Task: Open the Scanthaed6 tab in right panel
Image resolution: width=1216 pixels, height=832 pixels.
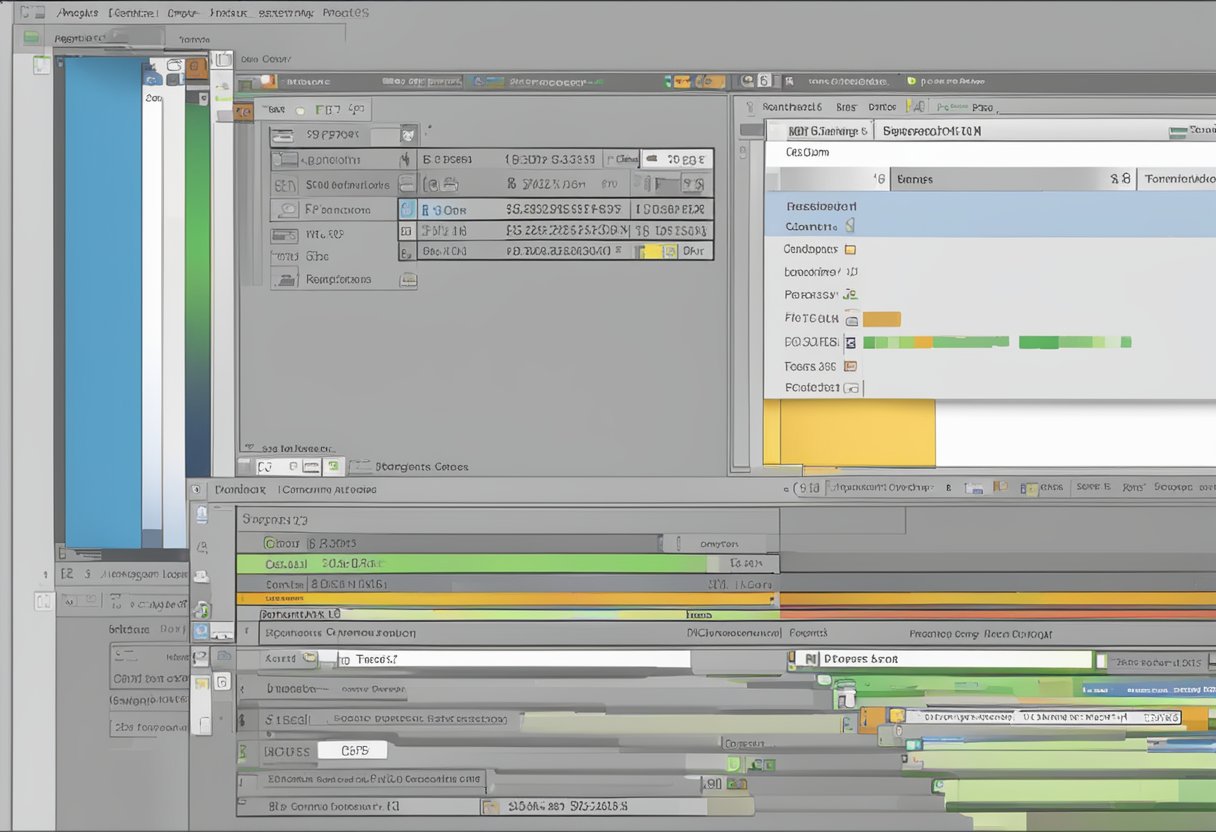Action: pyautogui.click(x=791, y=107)
